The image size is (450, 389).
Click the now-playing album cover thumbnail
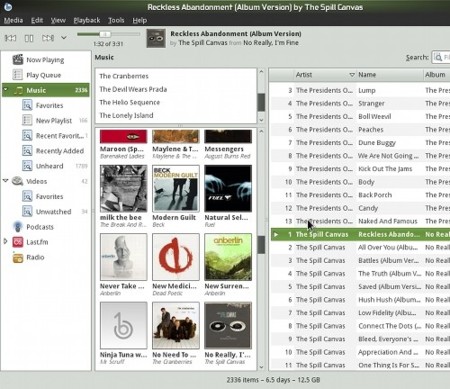(x=156, y=38)
